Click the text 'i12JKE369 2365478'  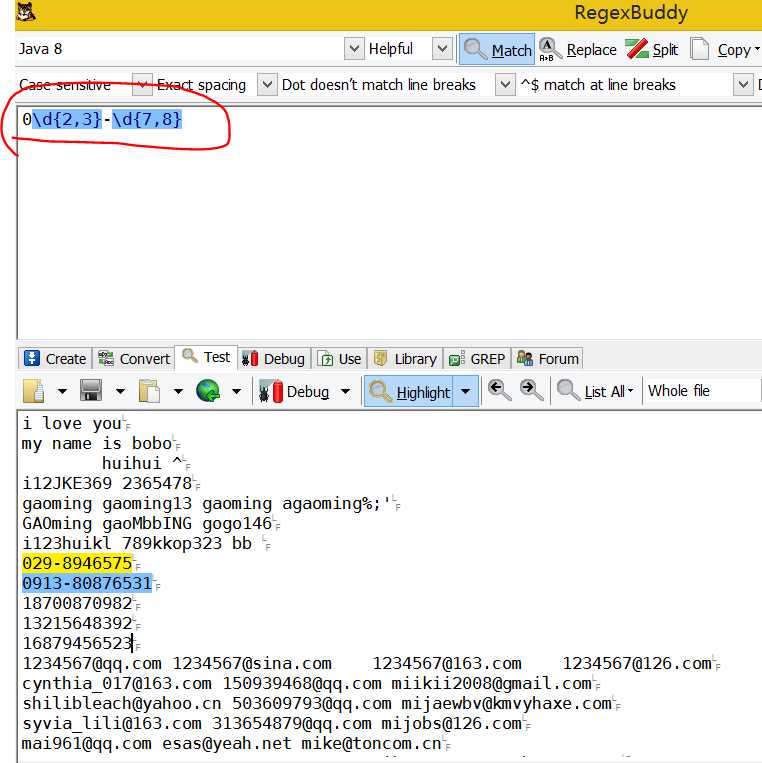107,483
